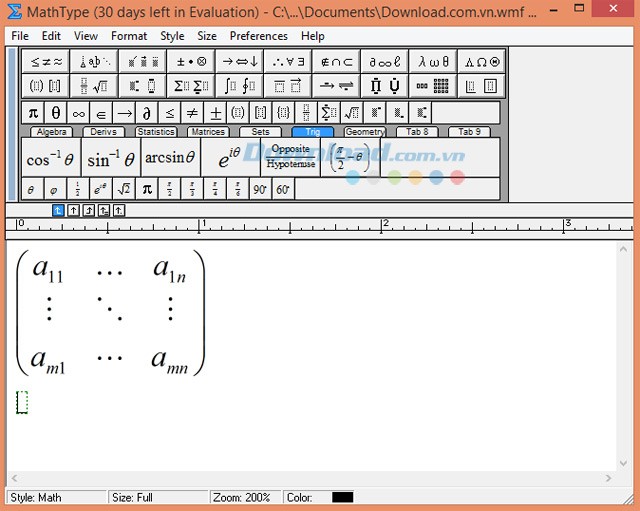This screenshot has height=511, width=640.
Task: Open the embellishments palette
Action: [142, 62]
